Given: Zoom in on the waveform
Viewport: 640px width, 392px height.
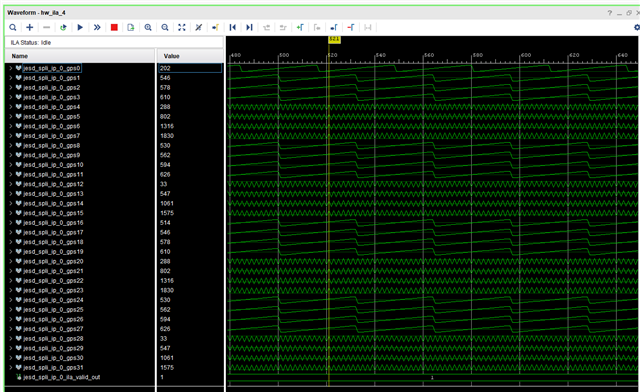Looking at the screenshot, I should (x=148, y=27).
